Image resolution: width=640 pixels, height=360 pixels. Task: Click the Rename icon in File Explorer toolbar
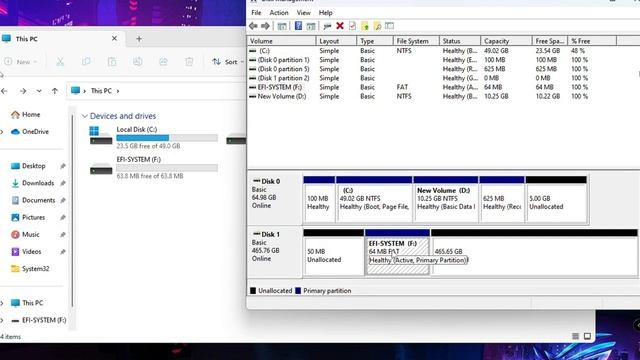(138, 62)
